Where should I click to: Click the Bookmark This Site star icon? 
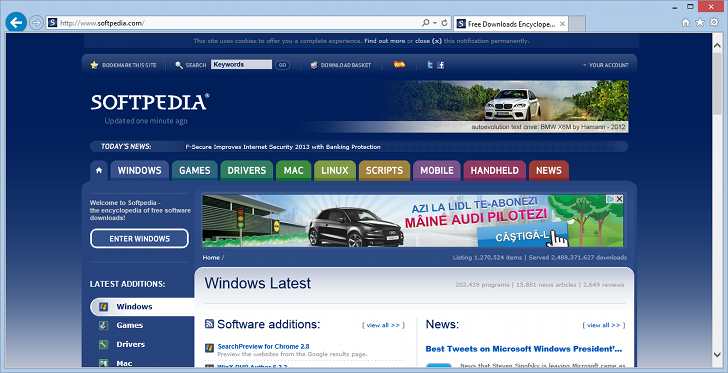[x=94, y=65]
